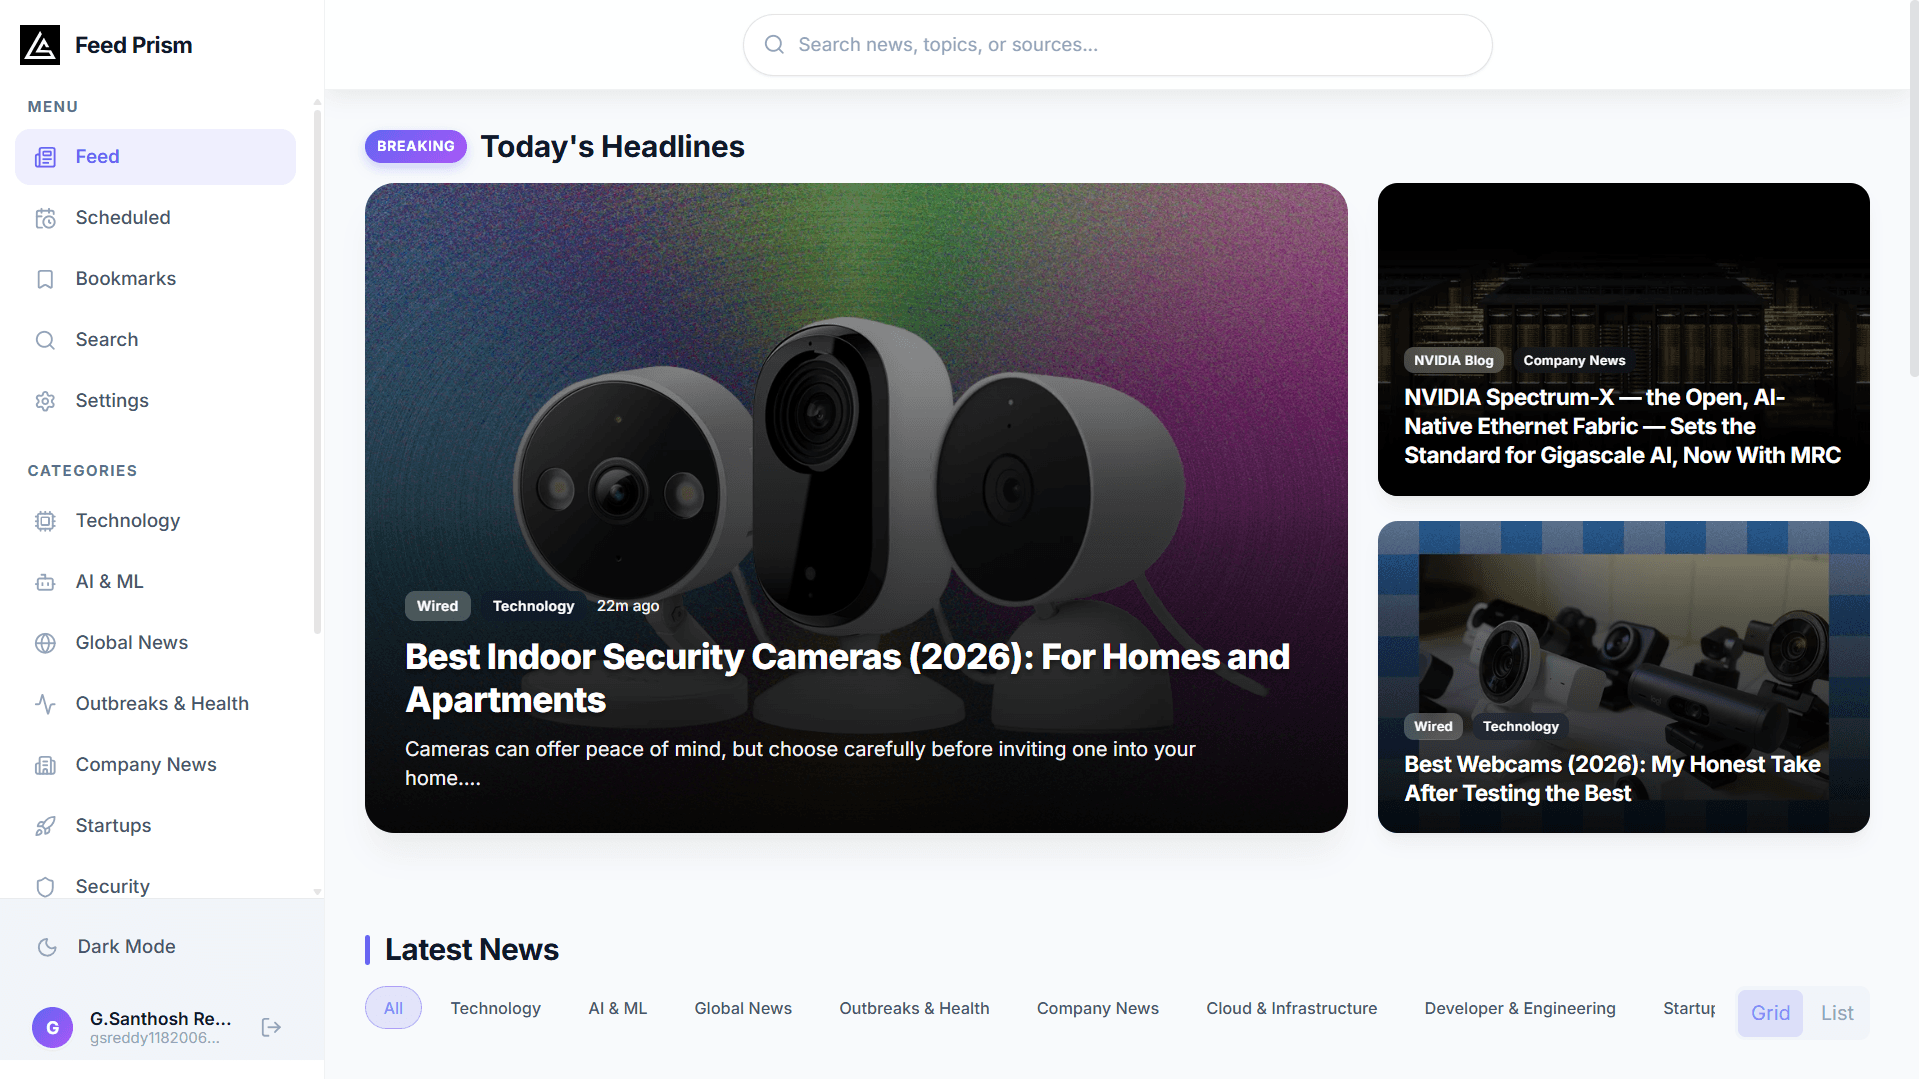1919x1079 pixels.
Task: Click the Search magnifier icon in sidebar
Action: tap(45, 340)
